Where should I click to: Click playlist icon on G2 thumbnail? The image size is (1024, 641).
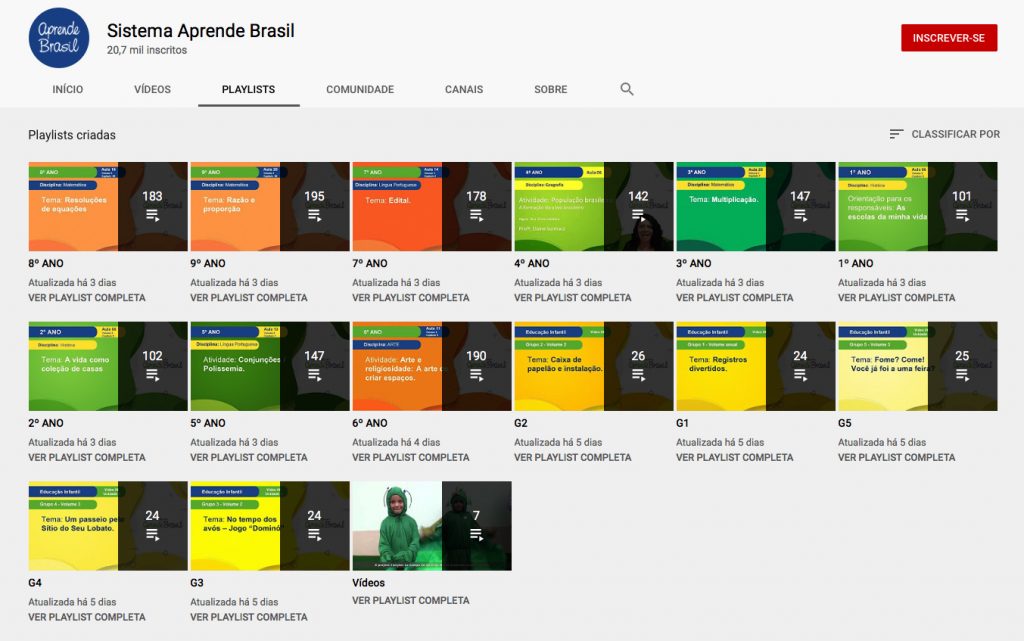coord(638,375)
